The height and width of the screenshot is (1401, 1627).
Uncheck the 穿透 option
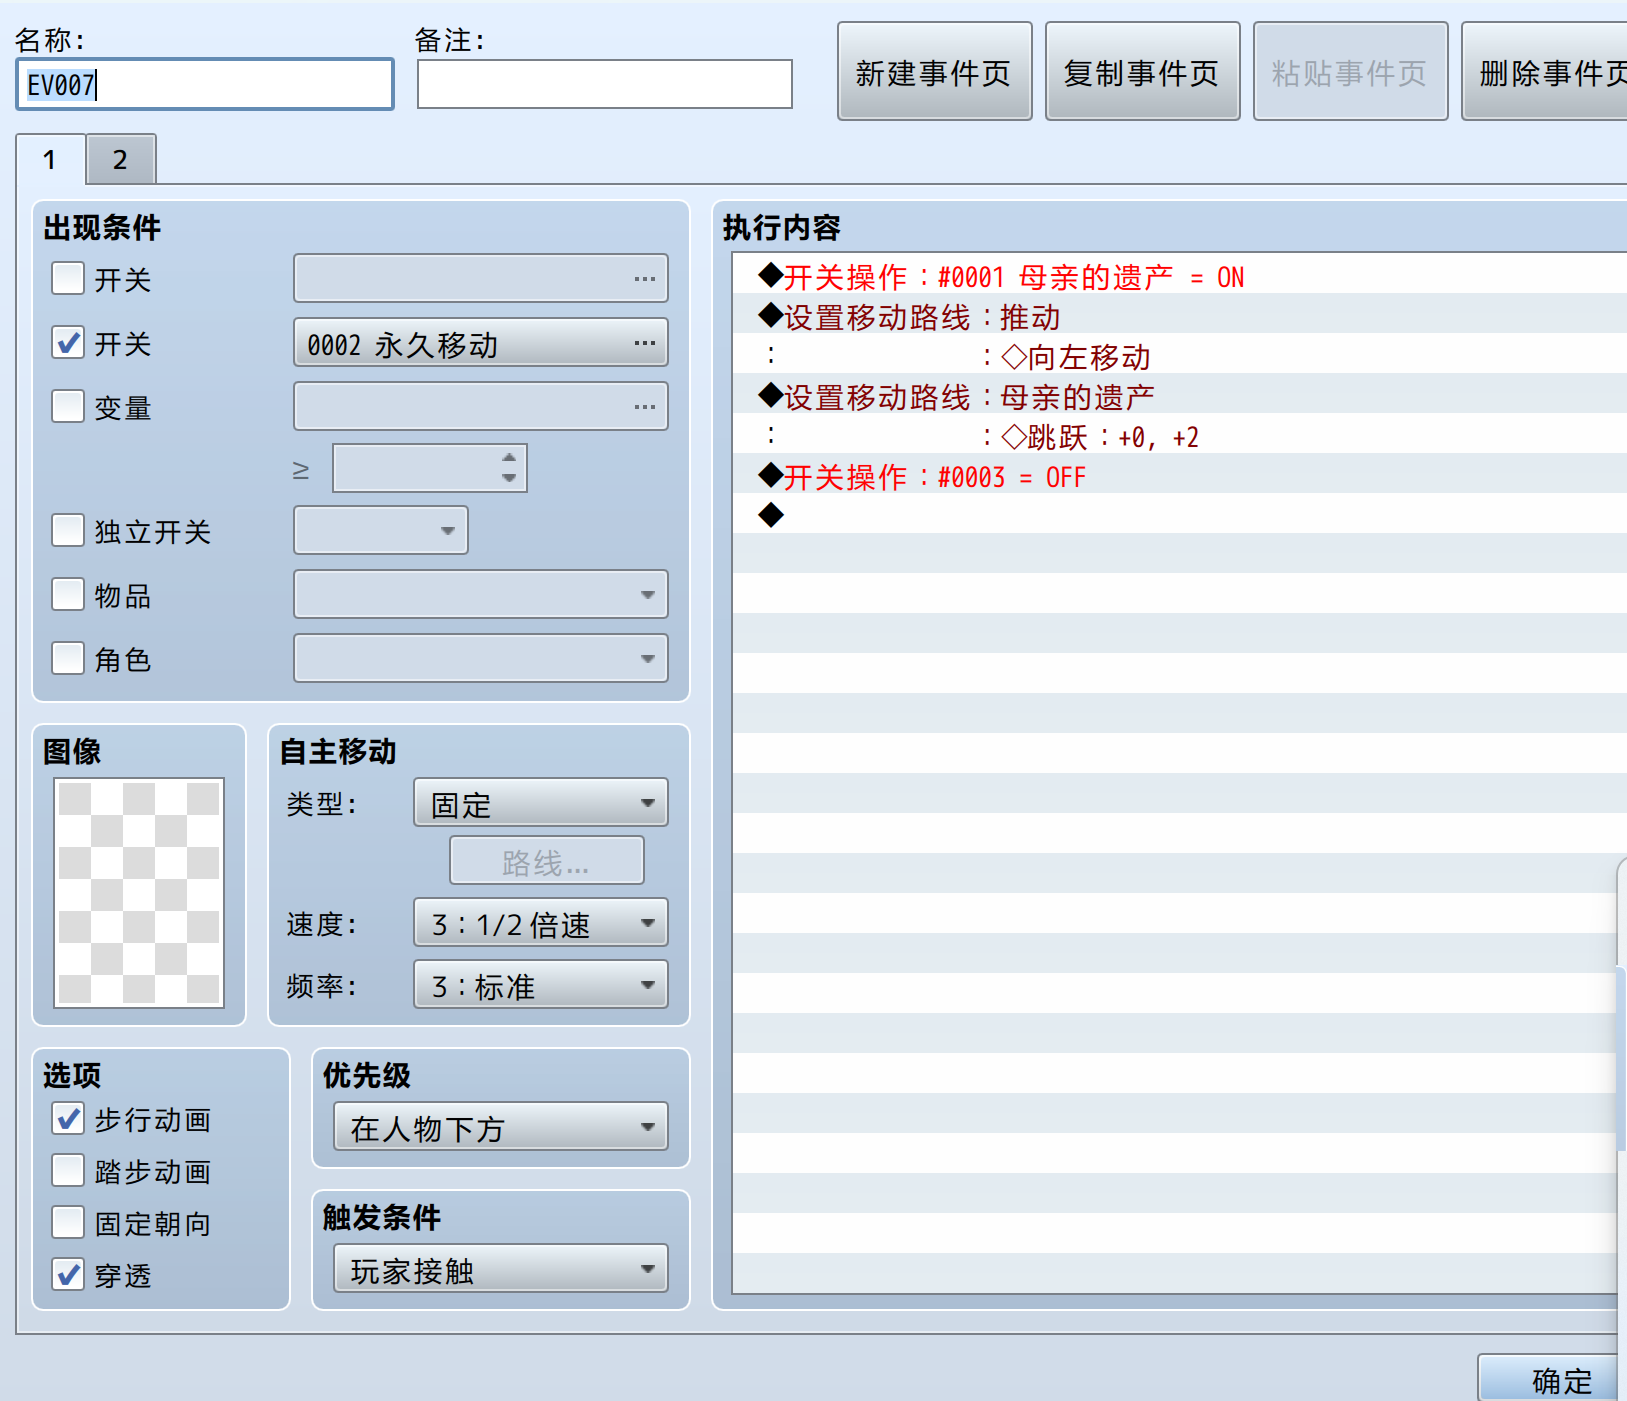click(x=68, y=1274)
